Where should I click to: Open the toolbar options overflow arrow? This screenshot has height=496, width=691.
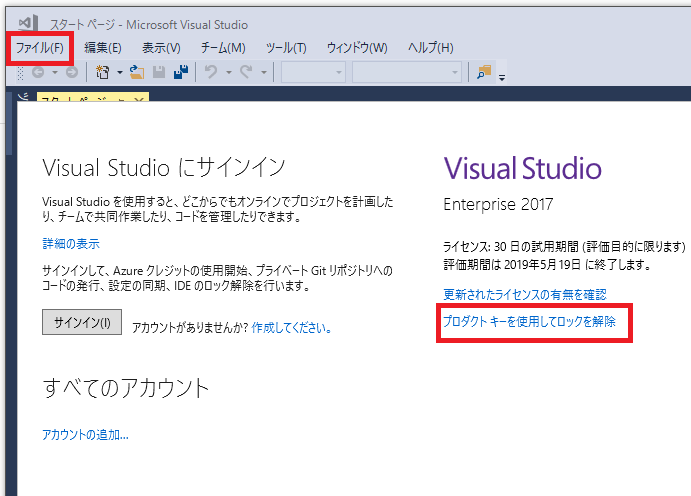pos(502,78)
